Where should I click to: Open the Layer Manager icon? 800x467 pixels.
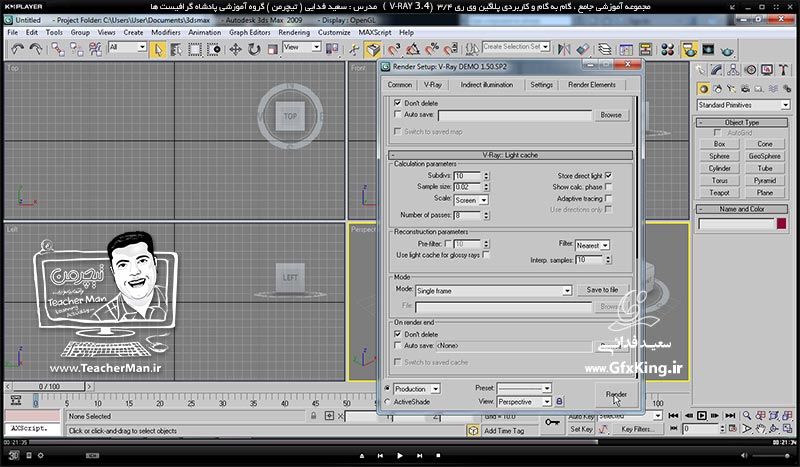(x=605, y=49)
